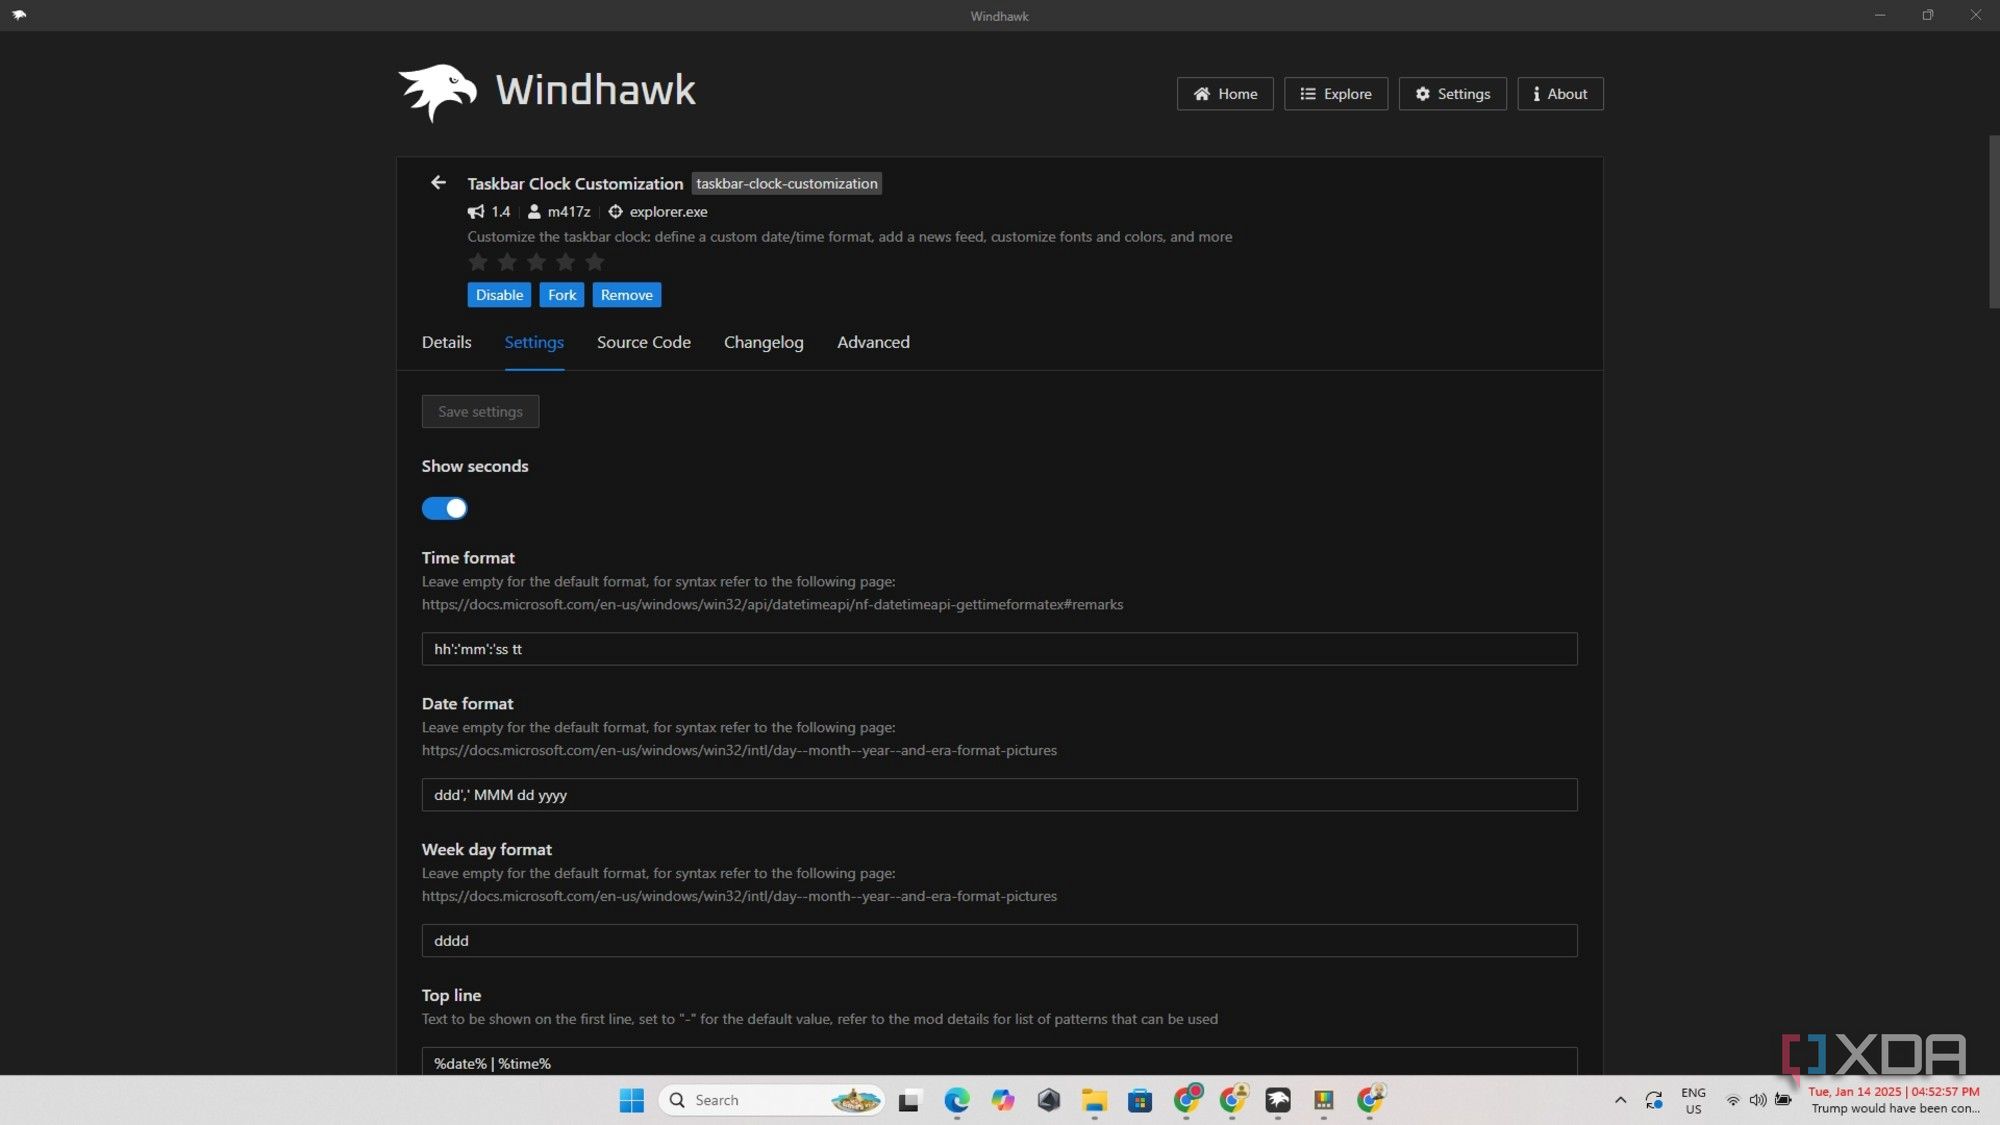Open the Advanced tab
The image size is (2000, 1125).
pyautogui.click(x=873, y=342)
